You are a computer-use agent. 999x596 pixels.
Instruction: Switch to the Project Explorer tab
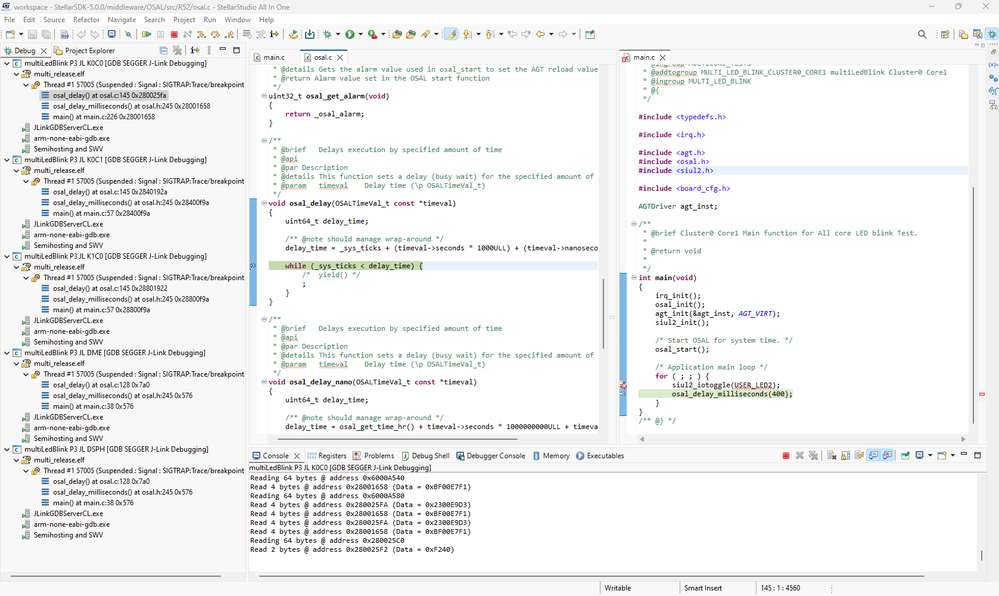pos(88,50)
